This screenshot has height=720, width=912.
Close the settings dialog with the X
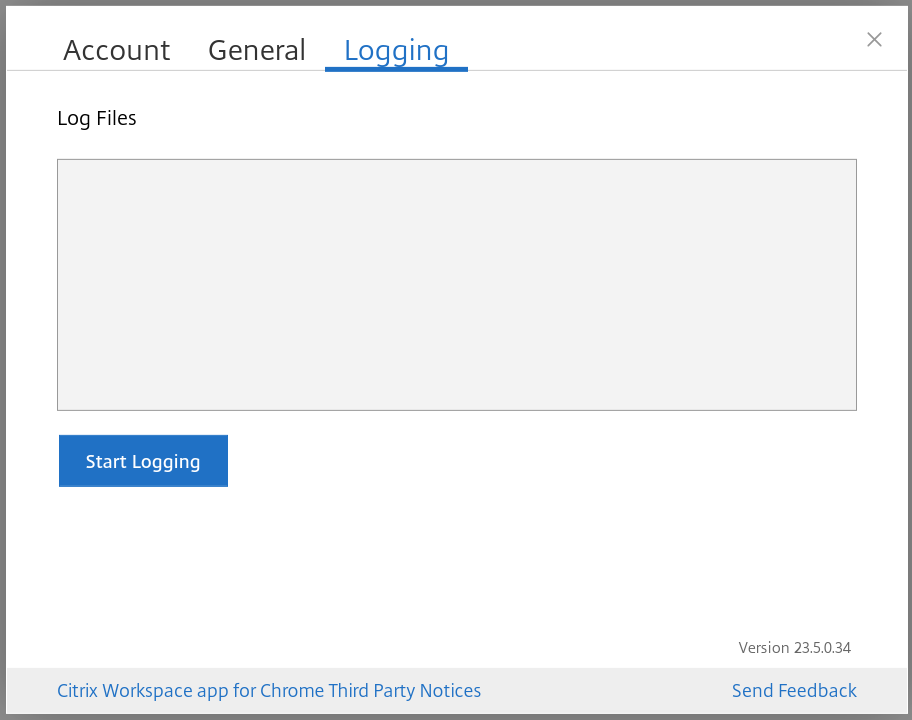[x=874, y=40]
